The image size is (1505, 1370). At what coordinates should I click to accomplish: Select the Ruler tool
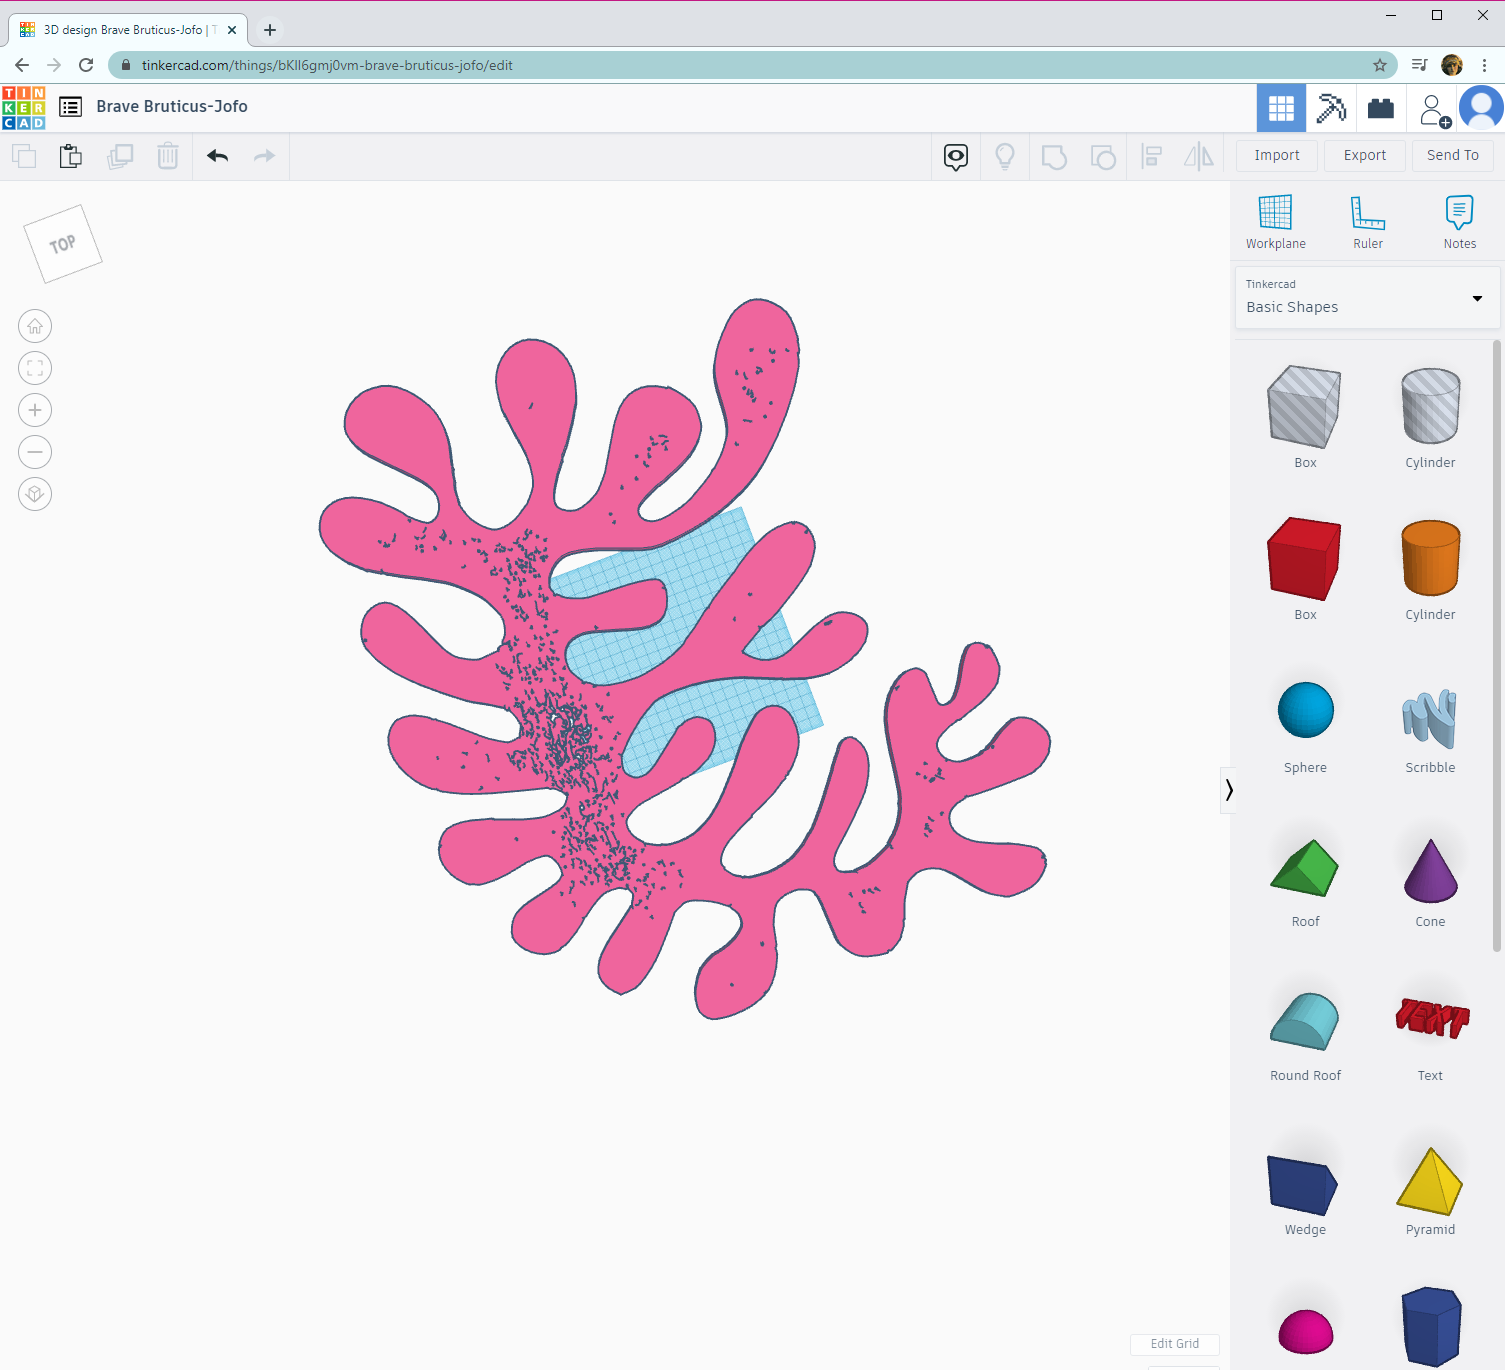[x=1367, y=221]
